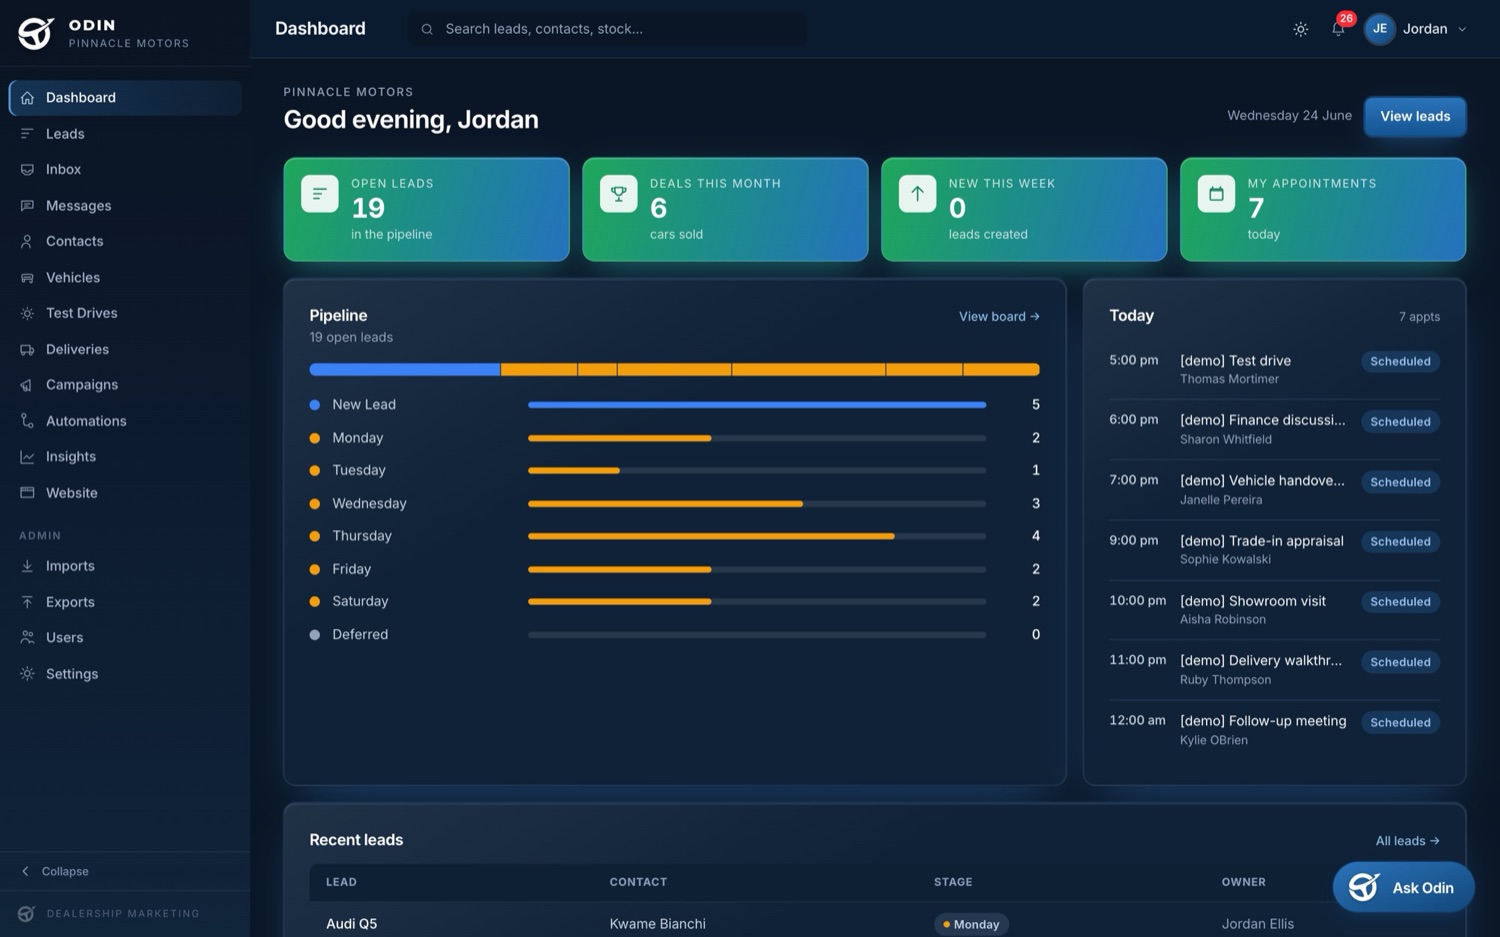1500x937 pixels.
Task: Click the blue New Lead pipeline segment
Action: click(404, 370)
